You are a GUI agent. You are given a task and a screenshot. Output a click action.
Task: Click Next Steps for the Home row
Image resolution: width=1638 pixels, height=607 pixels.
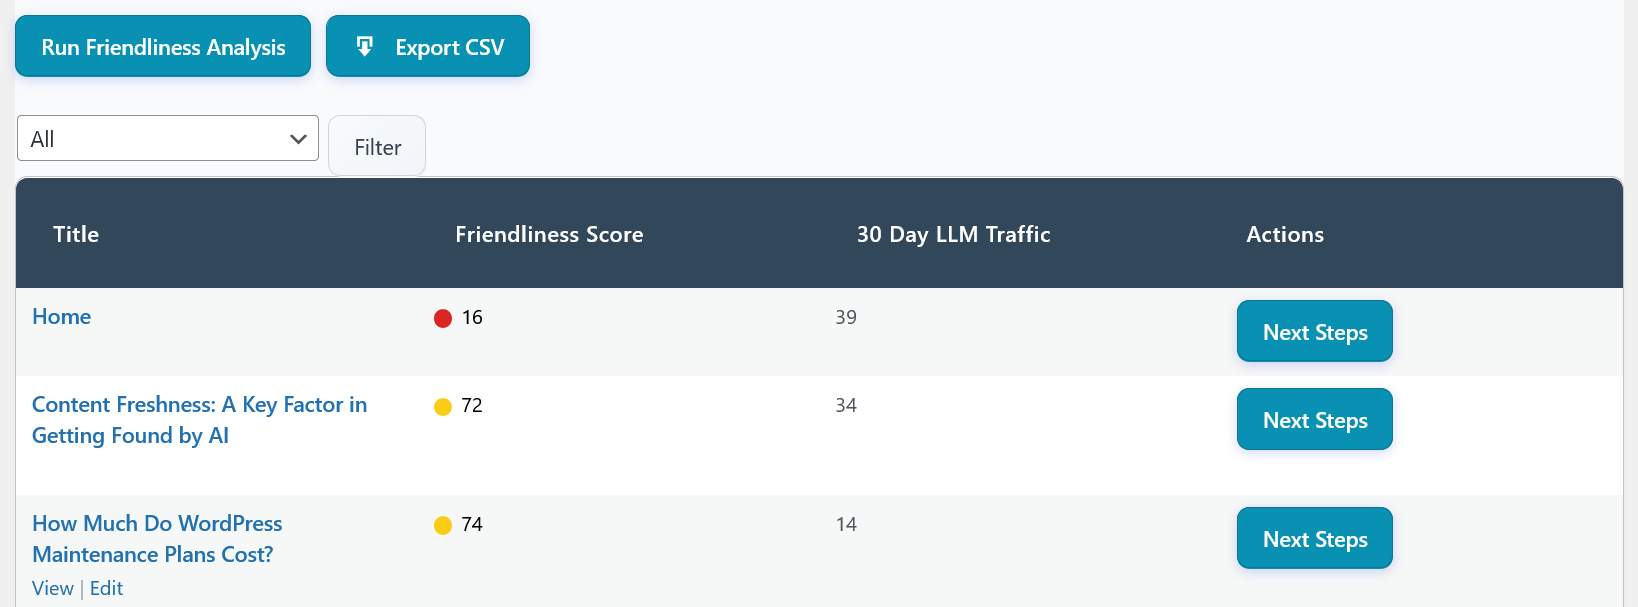(x=1314, y=331)
